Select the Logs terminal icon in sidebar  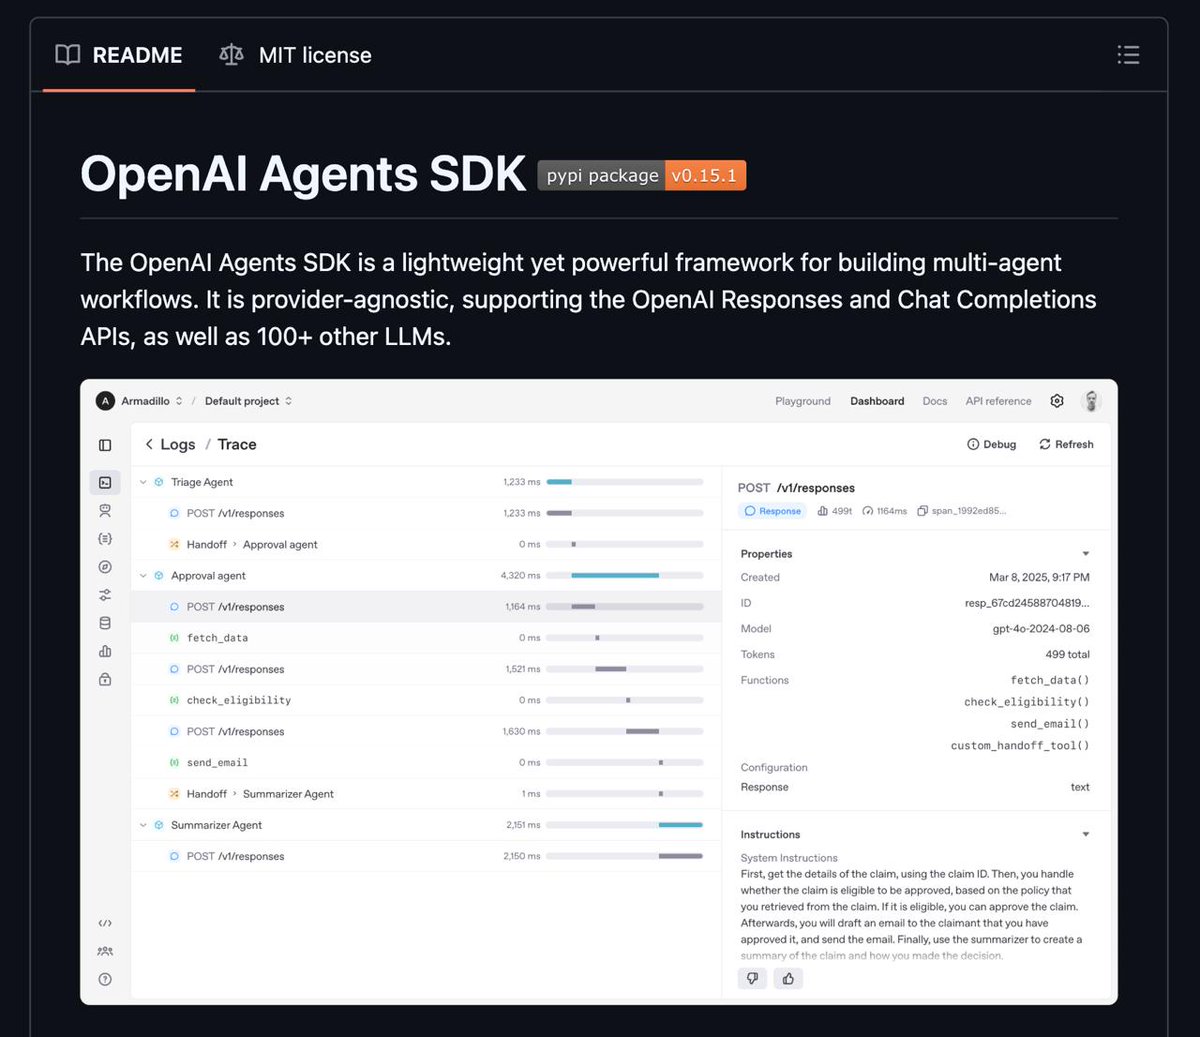click(x=105, y=482)
